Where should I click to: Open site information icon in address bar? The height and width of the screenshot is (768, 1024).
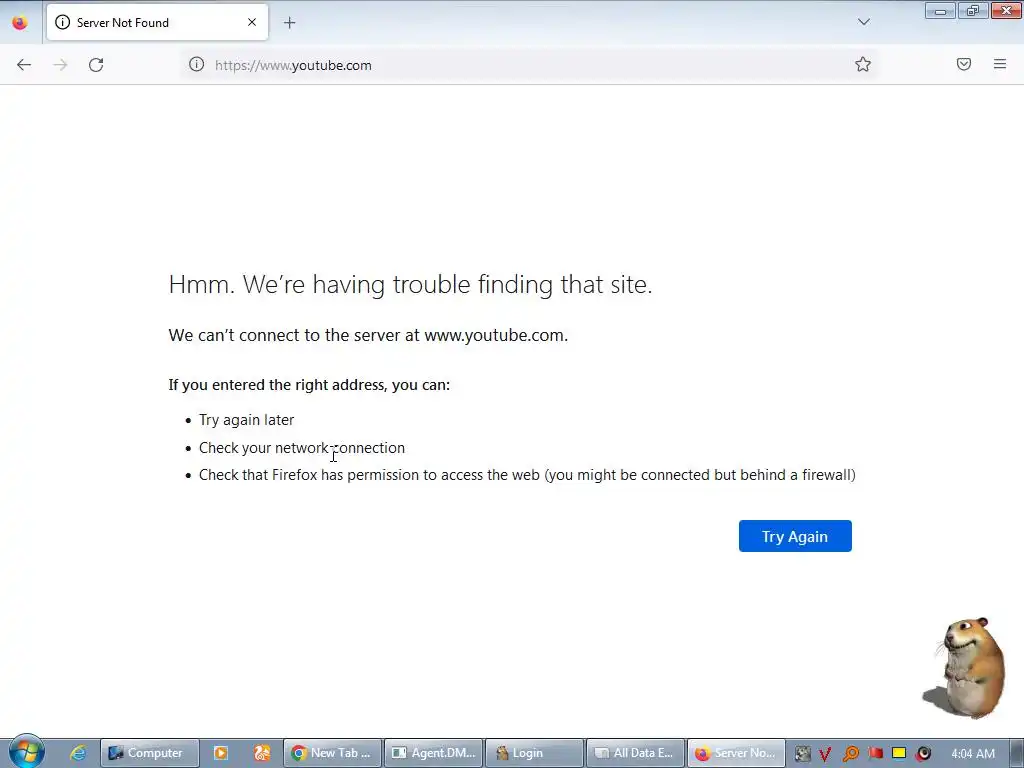(x=197, y=65)
